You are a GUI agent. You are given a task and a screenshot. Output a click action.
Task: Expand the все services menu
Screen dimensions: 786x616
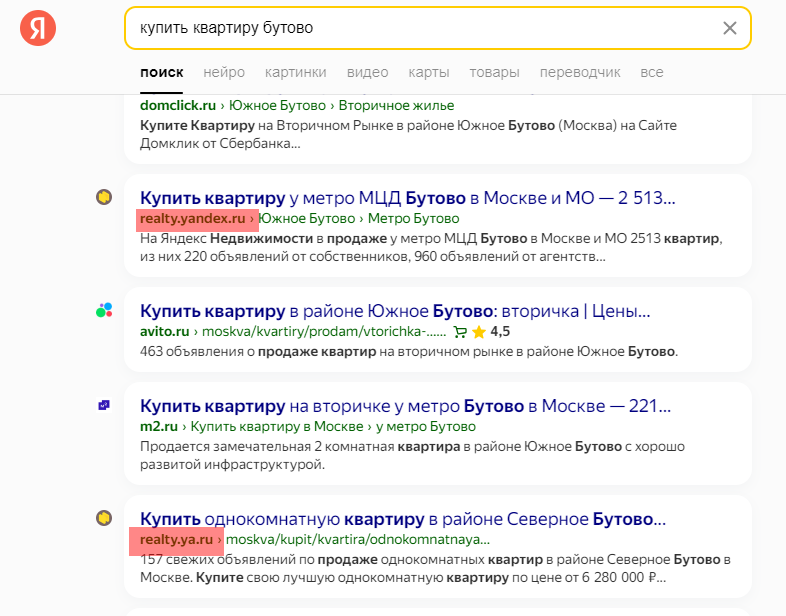652,72
